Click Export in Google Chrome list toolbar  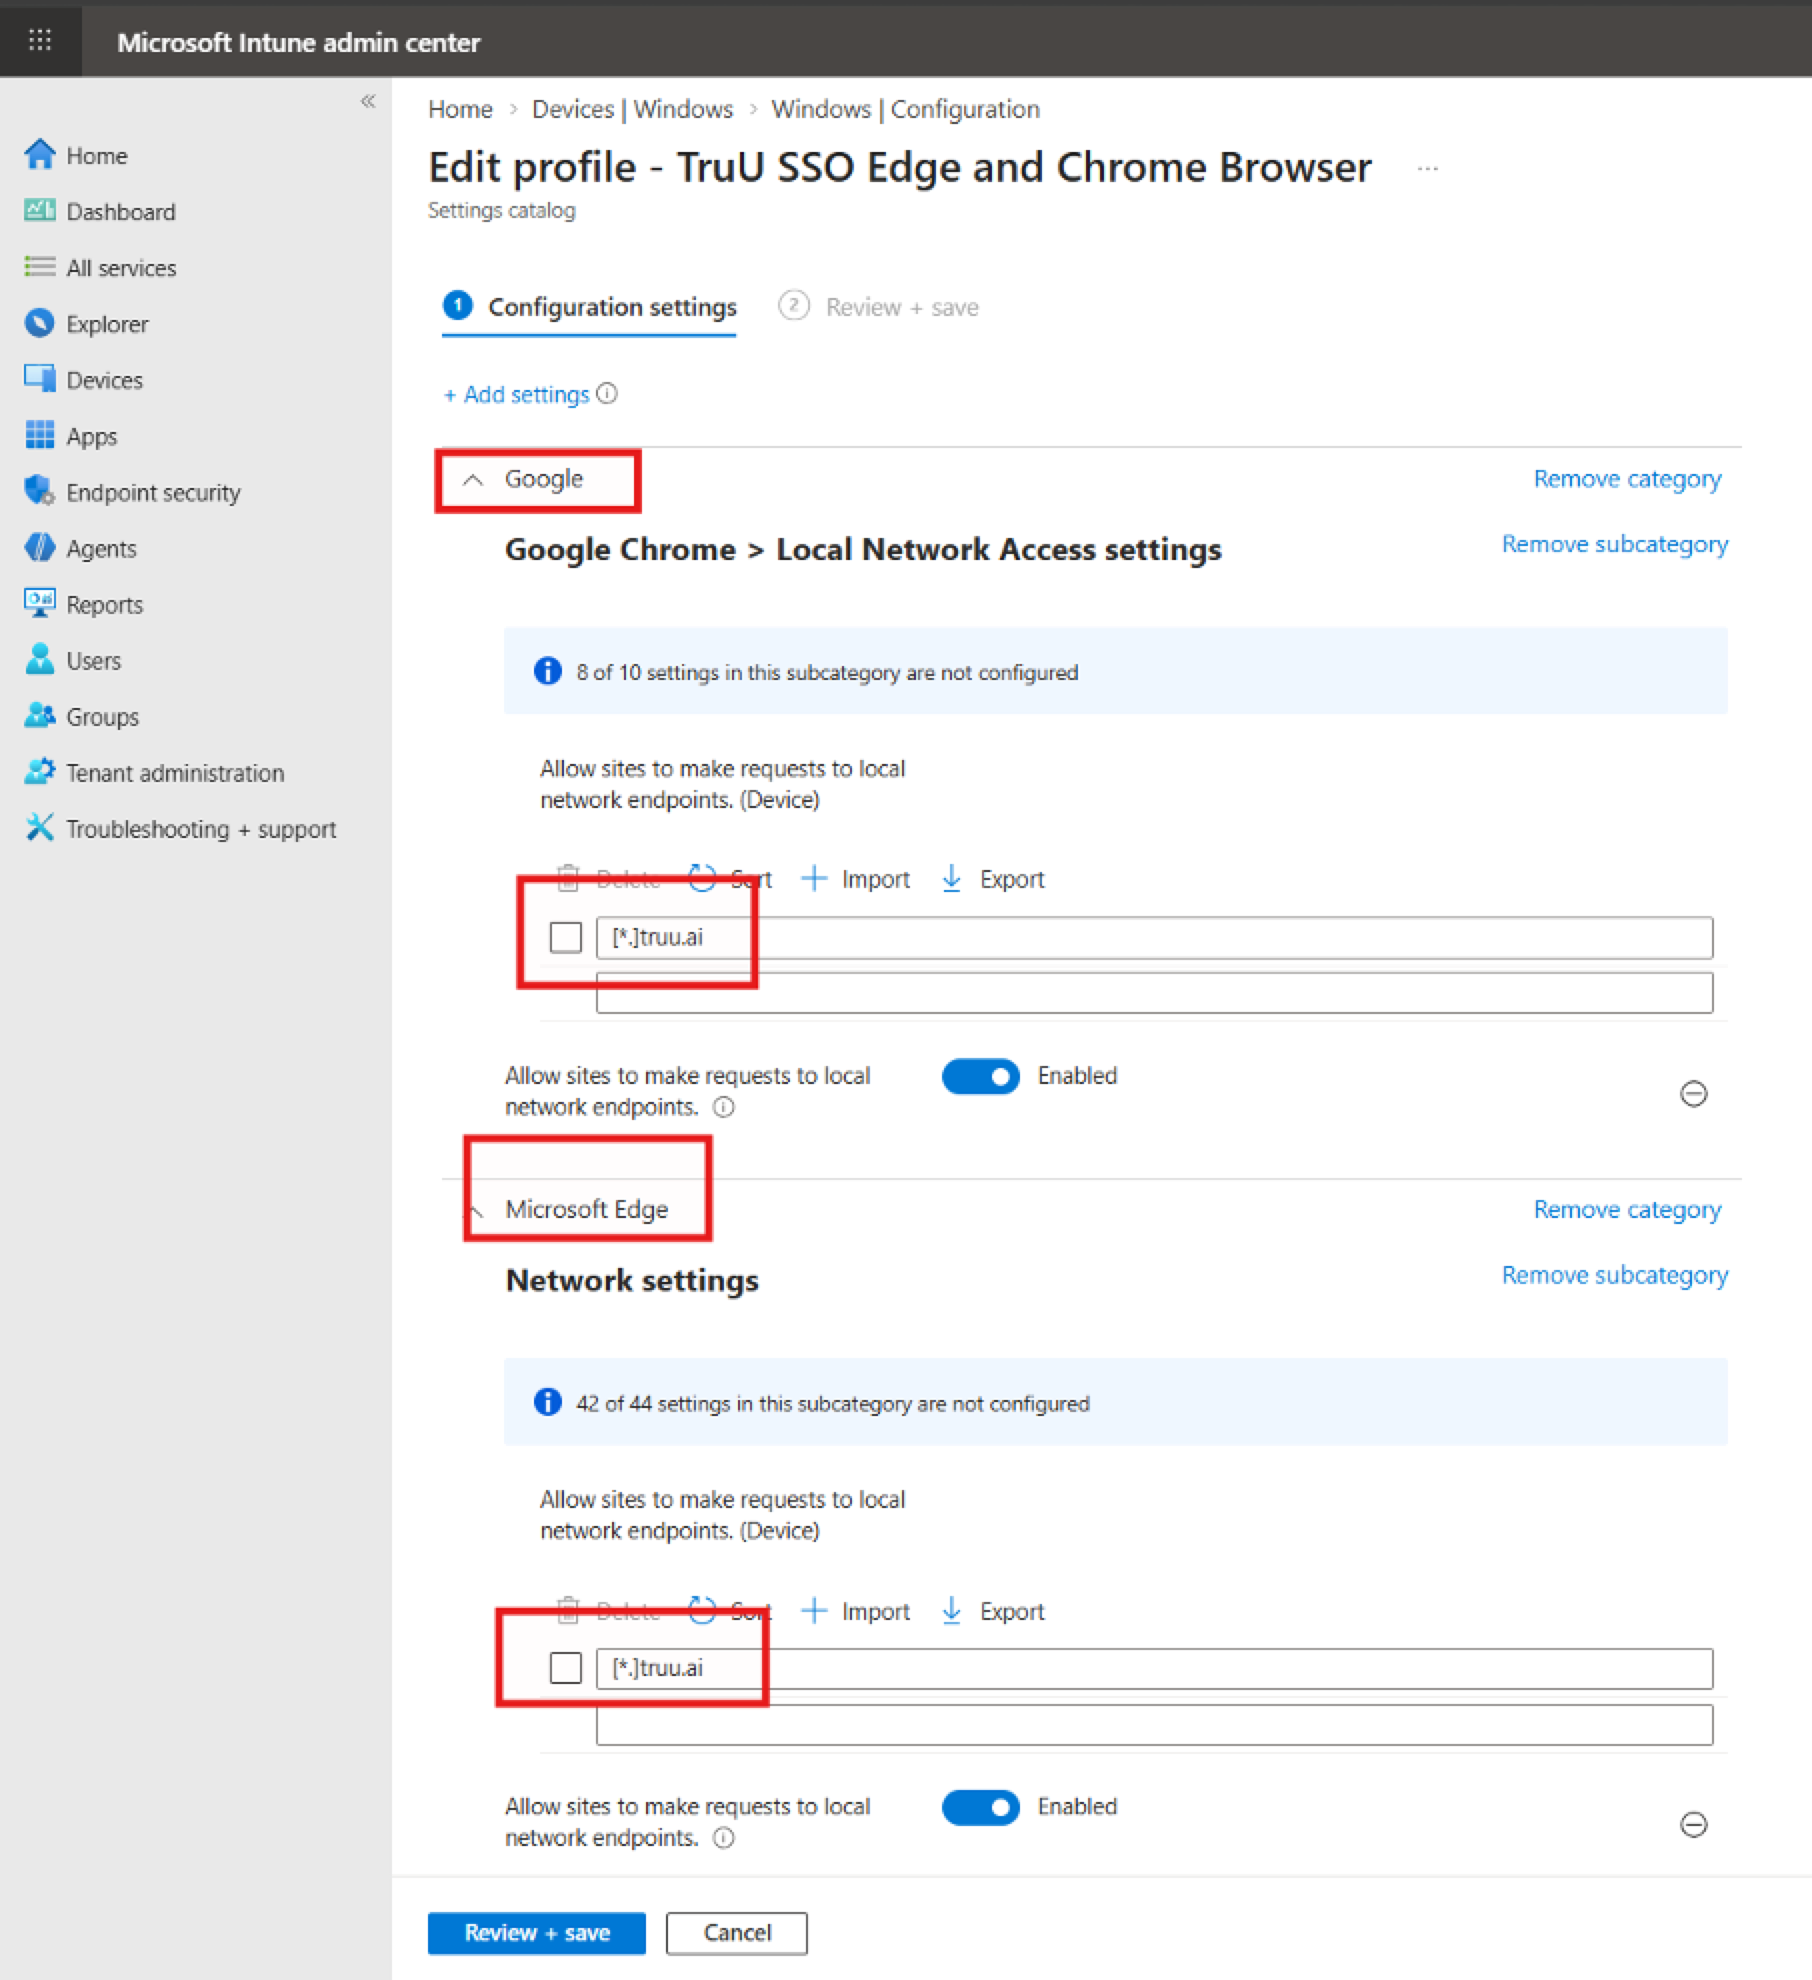click(993, 879)
